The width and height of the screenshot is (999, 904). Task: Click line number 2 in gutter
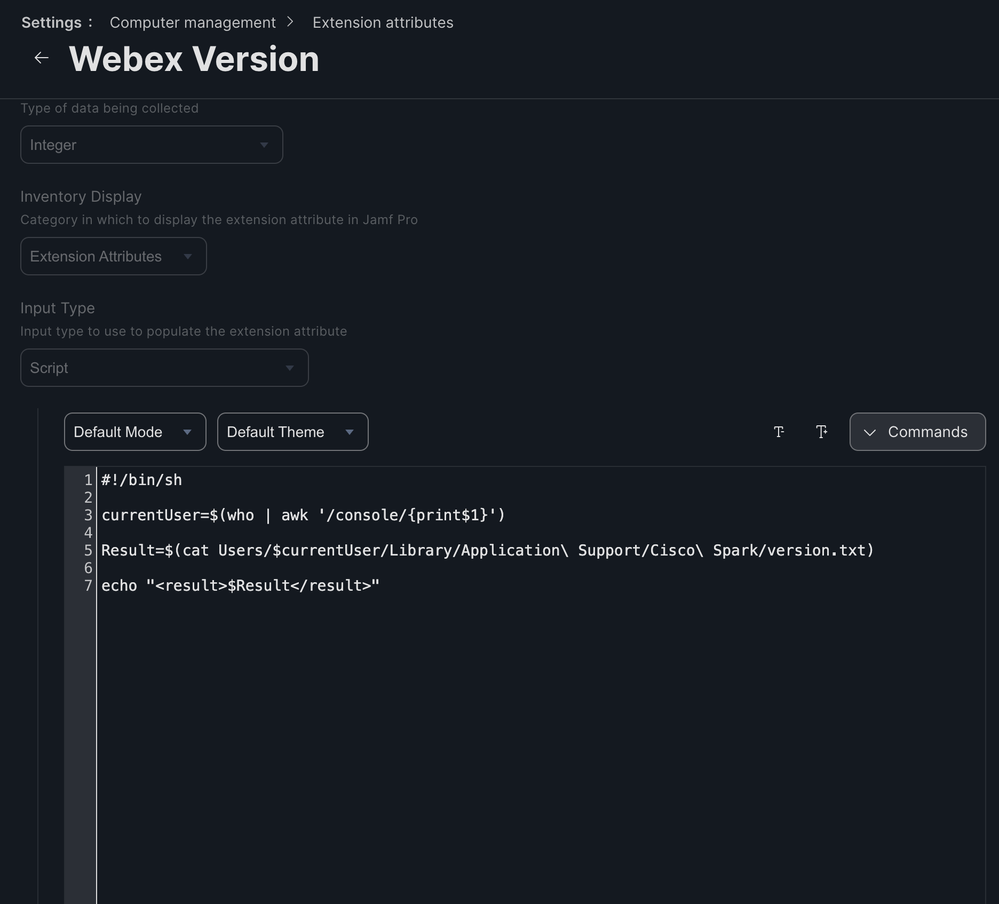tap(88, 498)
